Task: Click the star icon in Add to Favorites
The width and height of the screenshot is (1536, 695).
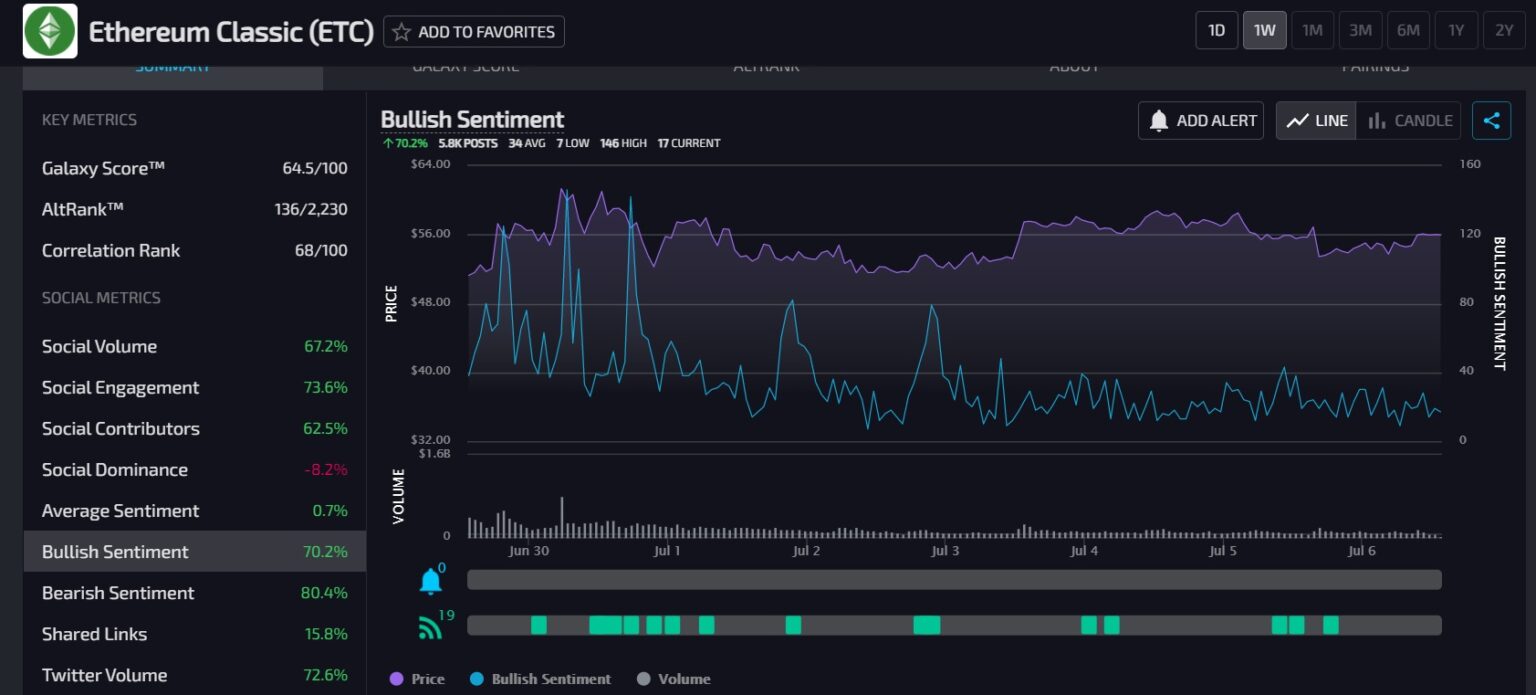Action: [x=402, y=32]
